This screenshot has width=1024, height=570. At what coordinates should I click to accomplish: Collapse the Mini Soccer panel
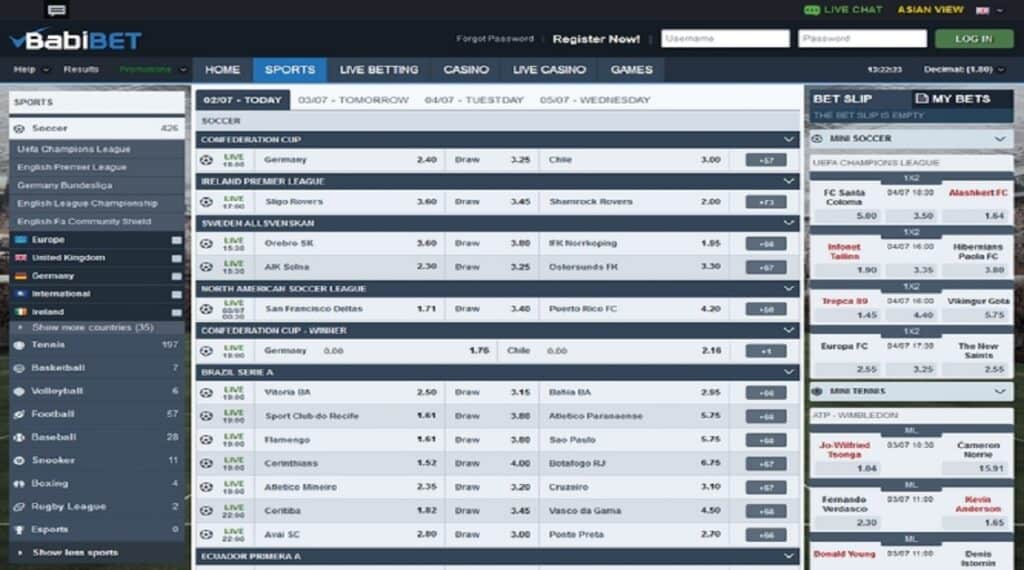[x=1000, y=139]
